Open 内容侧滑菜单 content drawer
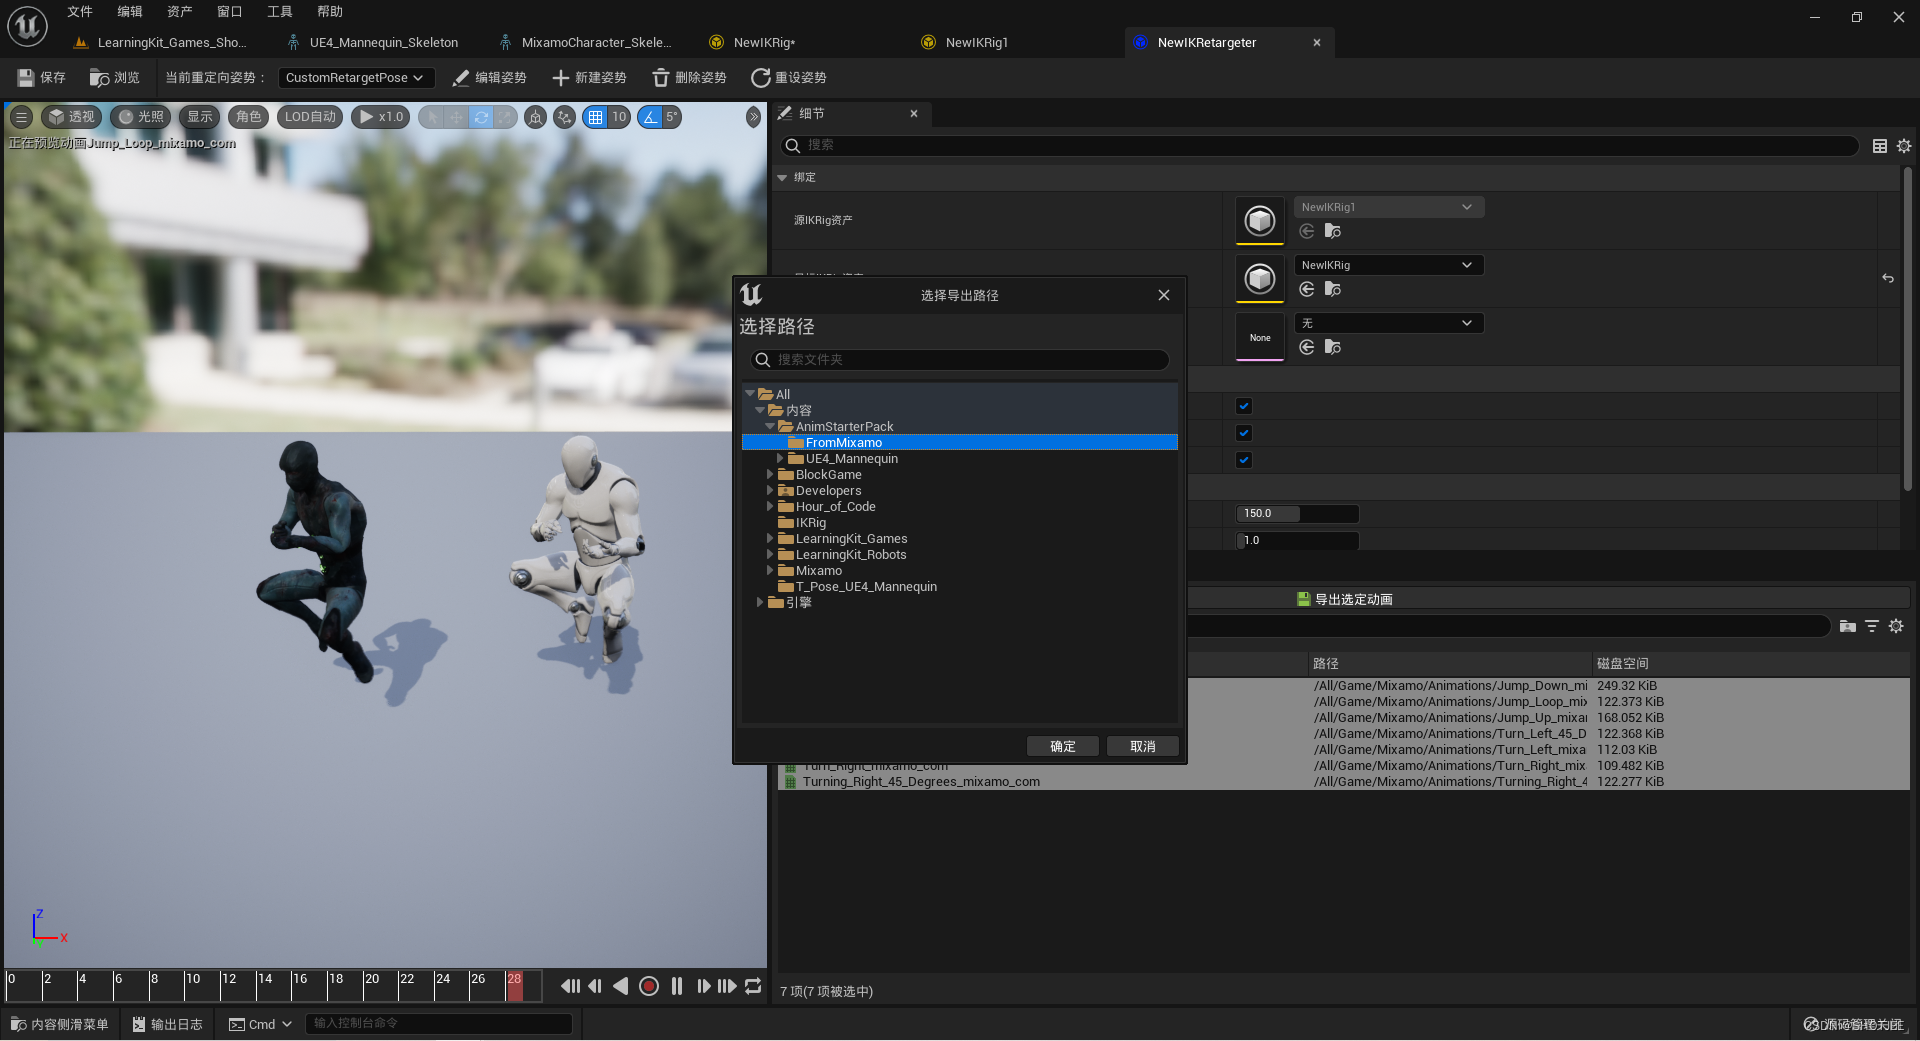 point(60,1024)
